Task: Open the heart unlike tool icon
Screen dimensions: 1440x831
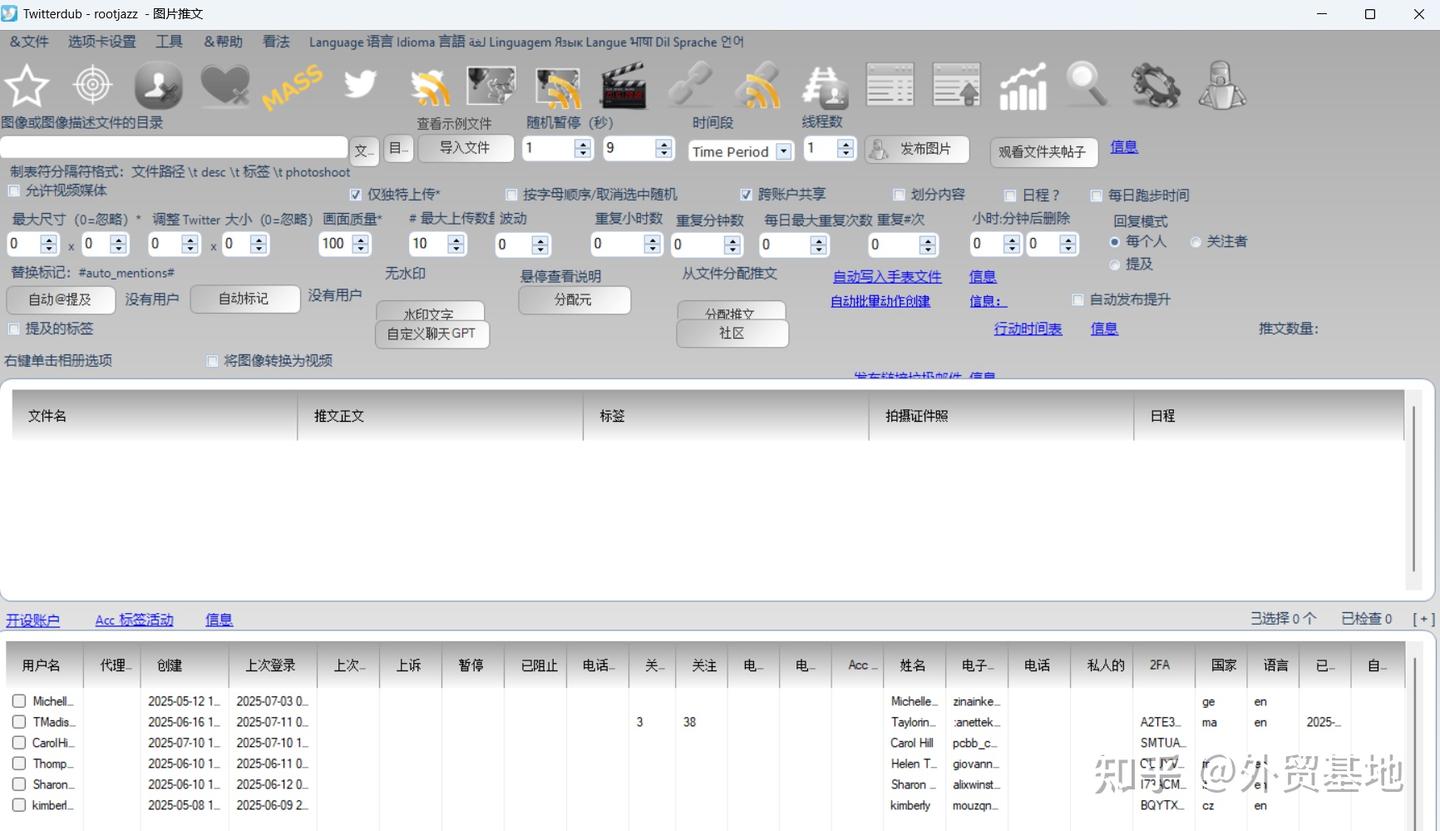Action: [x=225, y=86]
